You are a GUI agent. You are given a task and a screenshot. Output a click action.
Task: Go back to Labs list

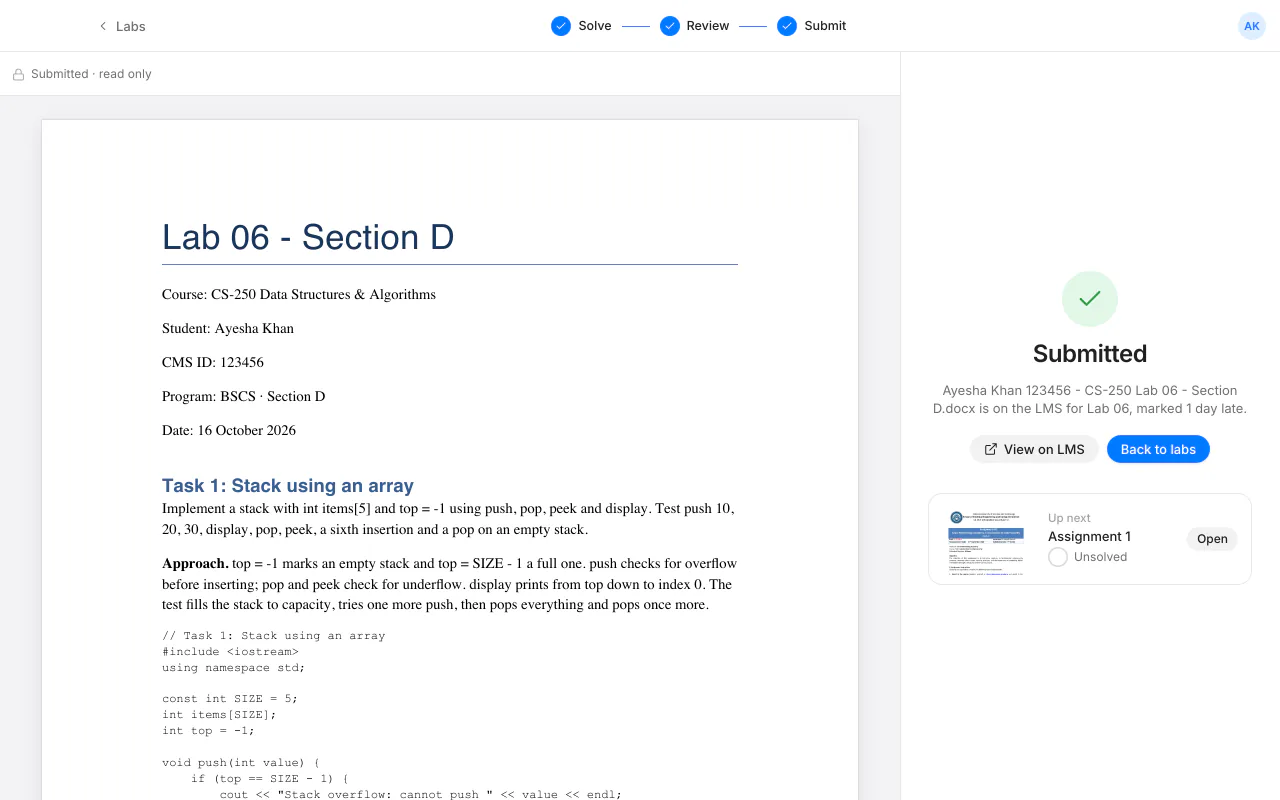point(121,26)
